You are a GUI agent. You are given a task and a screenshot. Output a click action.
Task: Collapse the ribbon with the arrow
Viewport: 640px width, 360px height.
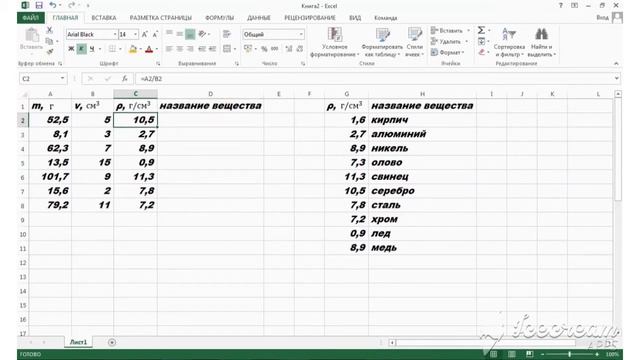tap(616, 64)
